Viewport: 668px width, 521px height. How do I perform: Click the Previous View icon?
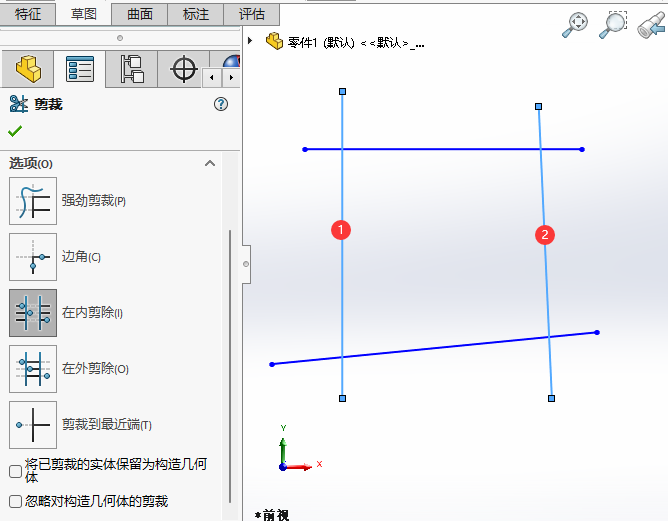(651, 25)
